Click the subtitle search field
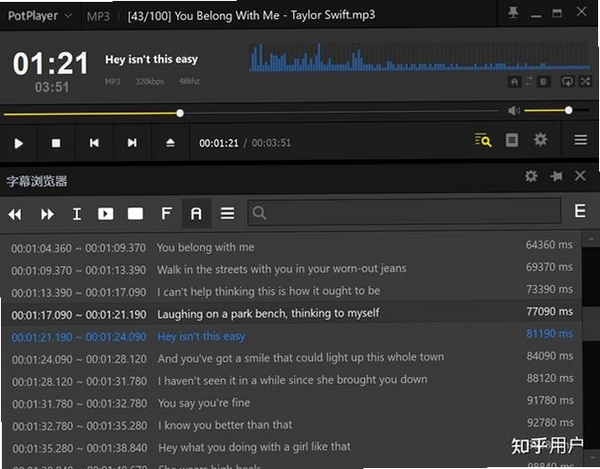Viewport: 600px width, 469px height. tap(404, 212)
